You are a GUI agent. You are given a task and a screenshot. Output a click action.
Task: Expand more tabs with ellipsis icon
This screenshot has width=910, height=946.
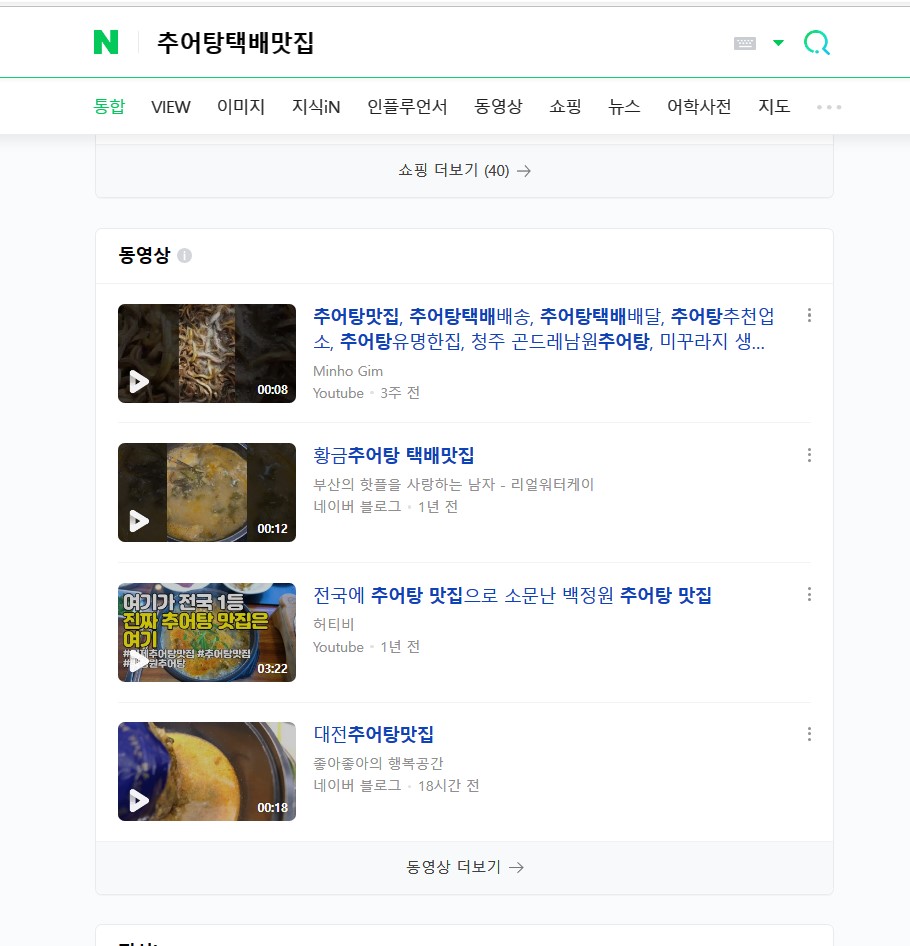[x=829, y=107]
